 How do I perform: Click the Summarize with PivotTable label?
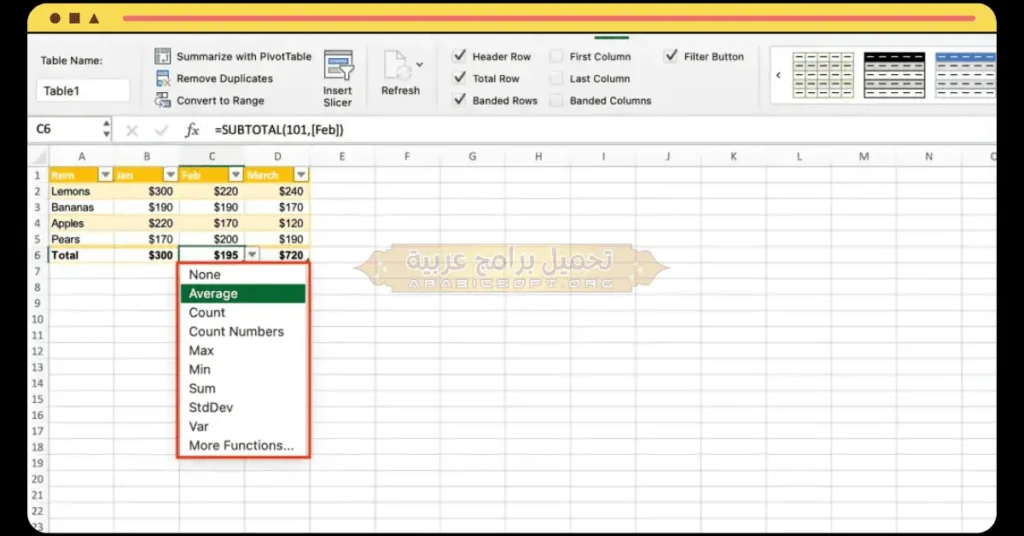[244, 57]
